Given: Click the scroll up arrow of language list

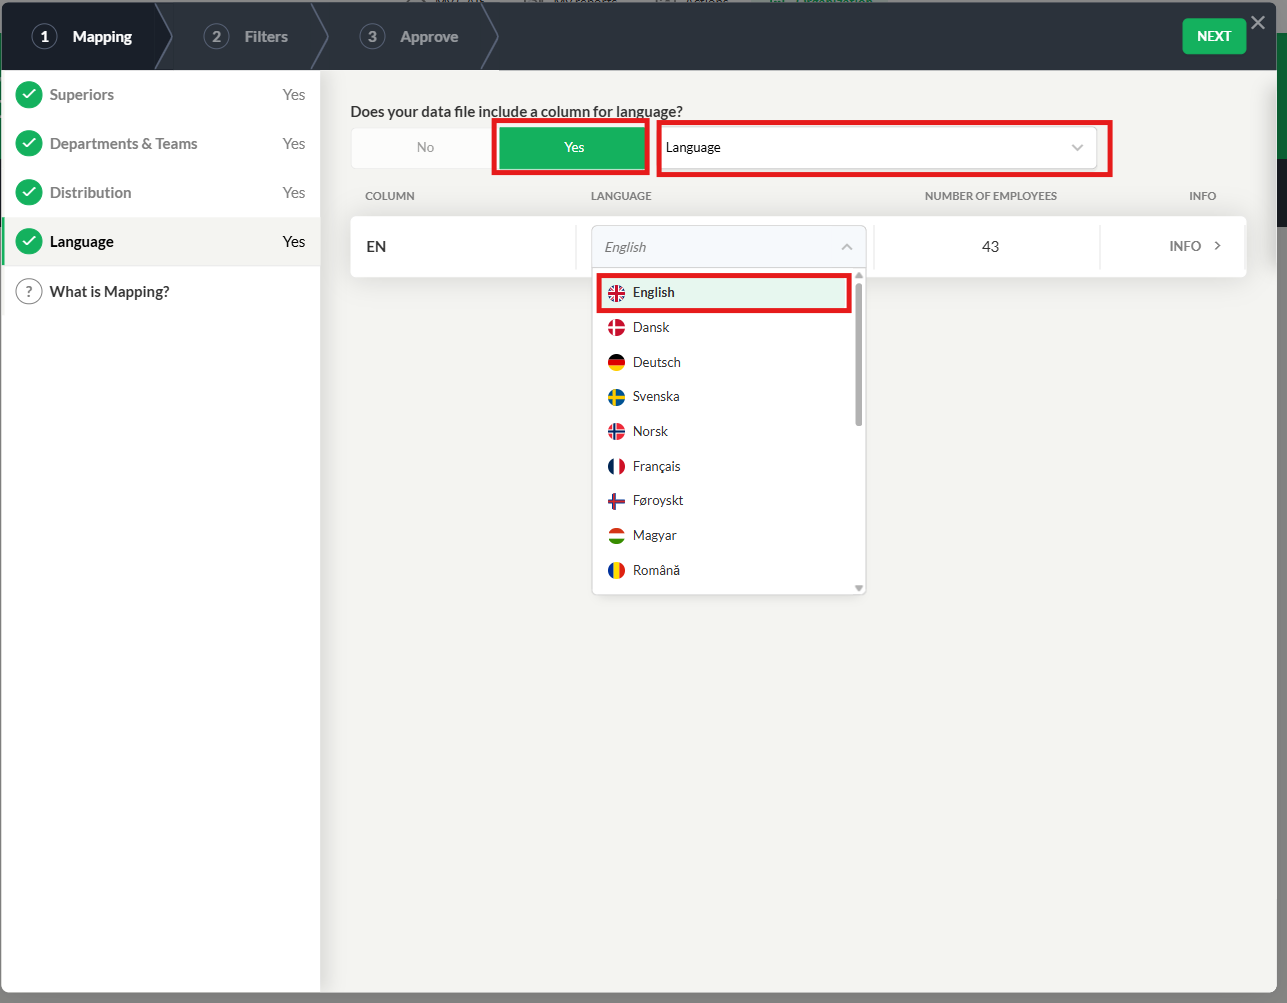Looking at the screenshot, I should (x=858, y=275).
